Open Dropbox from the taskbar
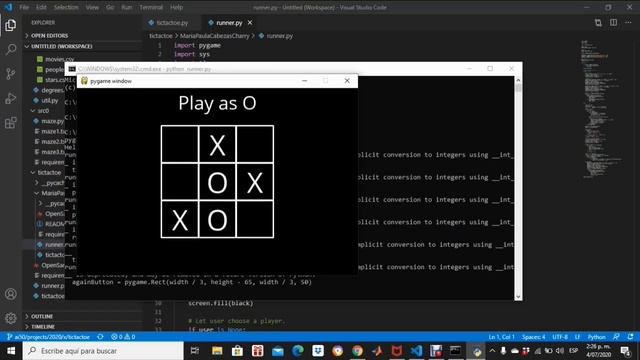640x360 pixels. click(318, 351)
